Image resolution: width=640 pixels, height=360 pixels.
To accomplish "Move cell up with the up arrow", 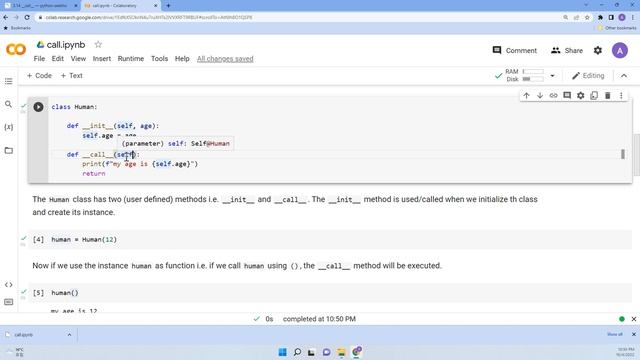I will [527, 96].
